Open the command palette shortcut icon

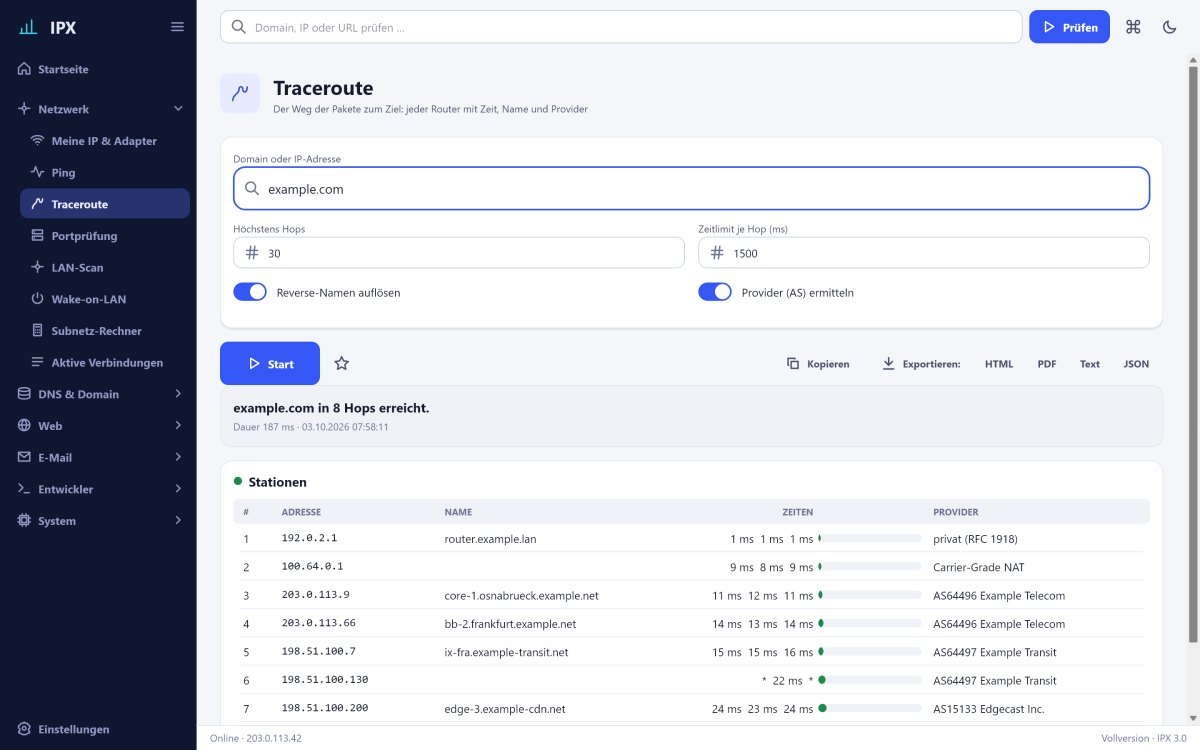(x=1133, y=27)
